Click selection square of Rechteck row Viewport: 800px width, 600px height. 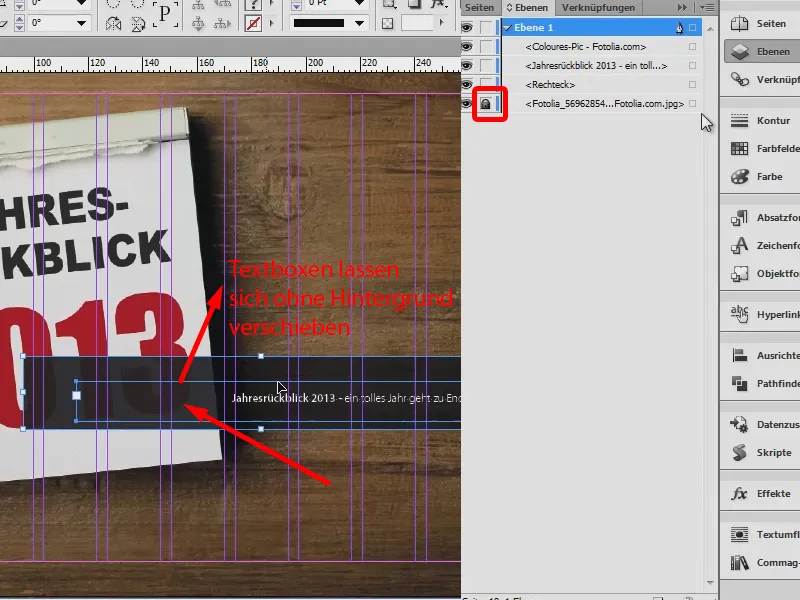[692, 84]
